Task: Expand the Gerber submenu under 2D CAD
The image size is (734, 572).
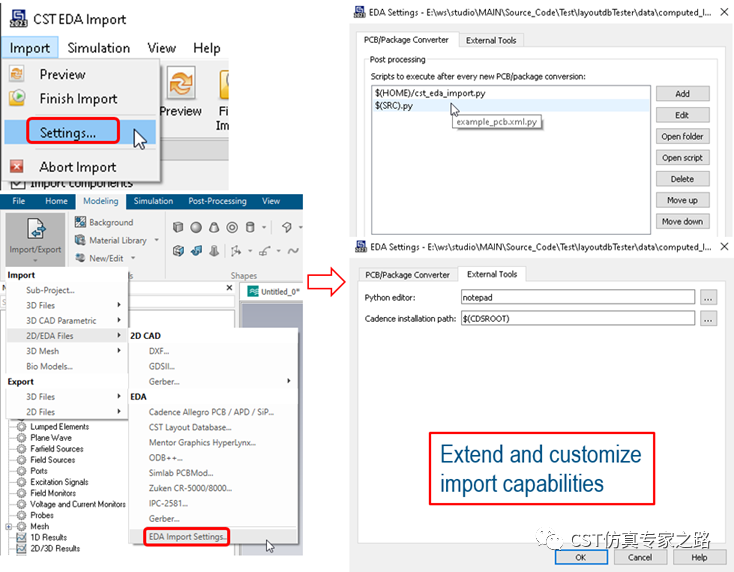Action: [x=289, y=381]
